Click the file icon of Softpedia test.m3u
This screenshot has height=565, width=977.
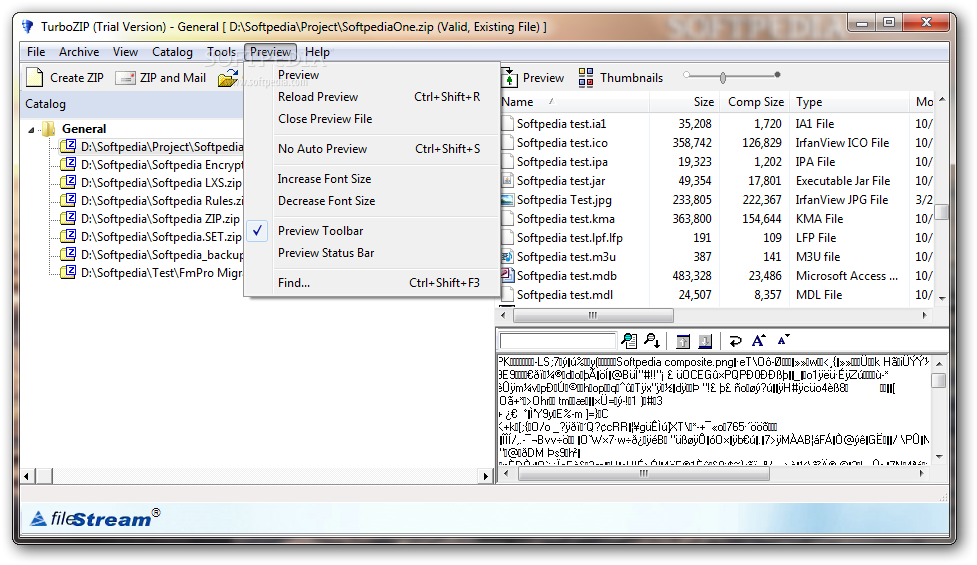coord(507,257)
